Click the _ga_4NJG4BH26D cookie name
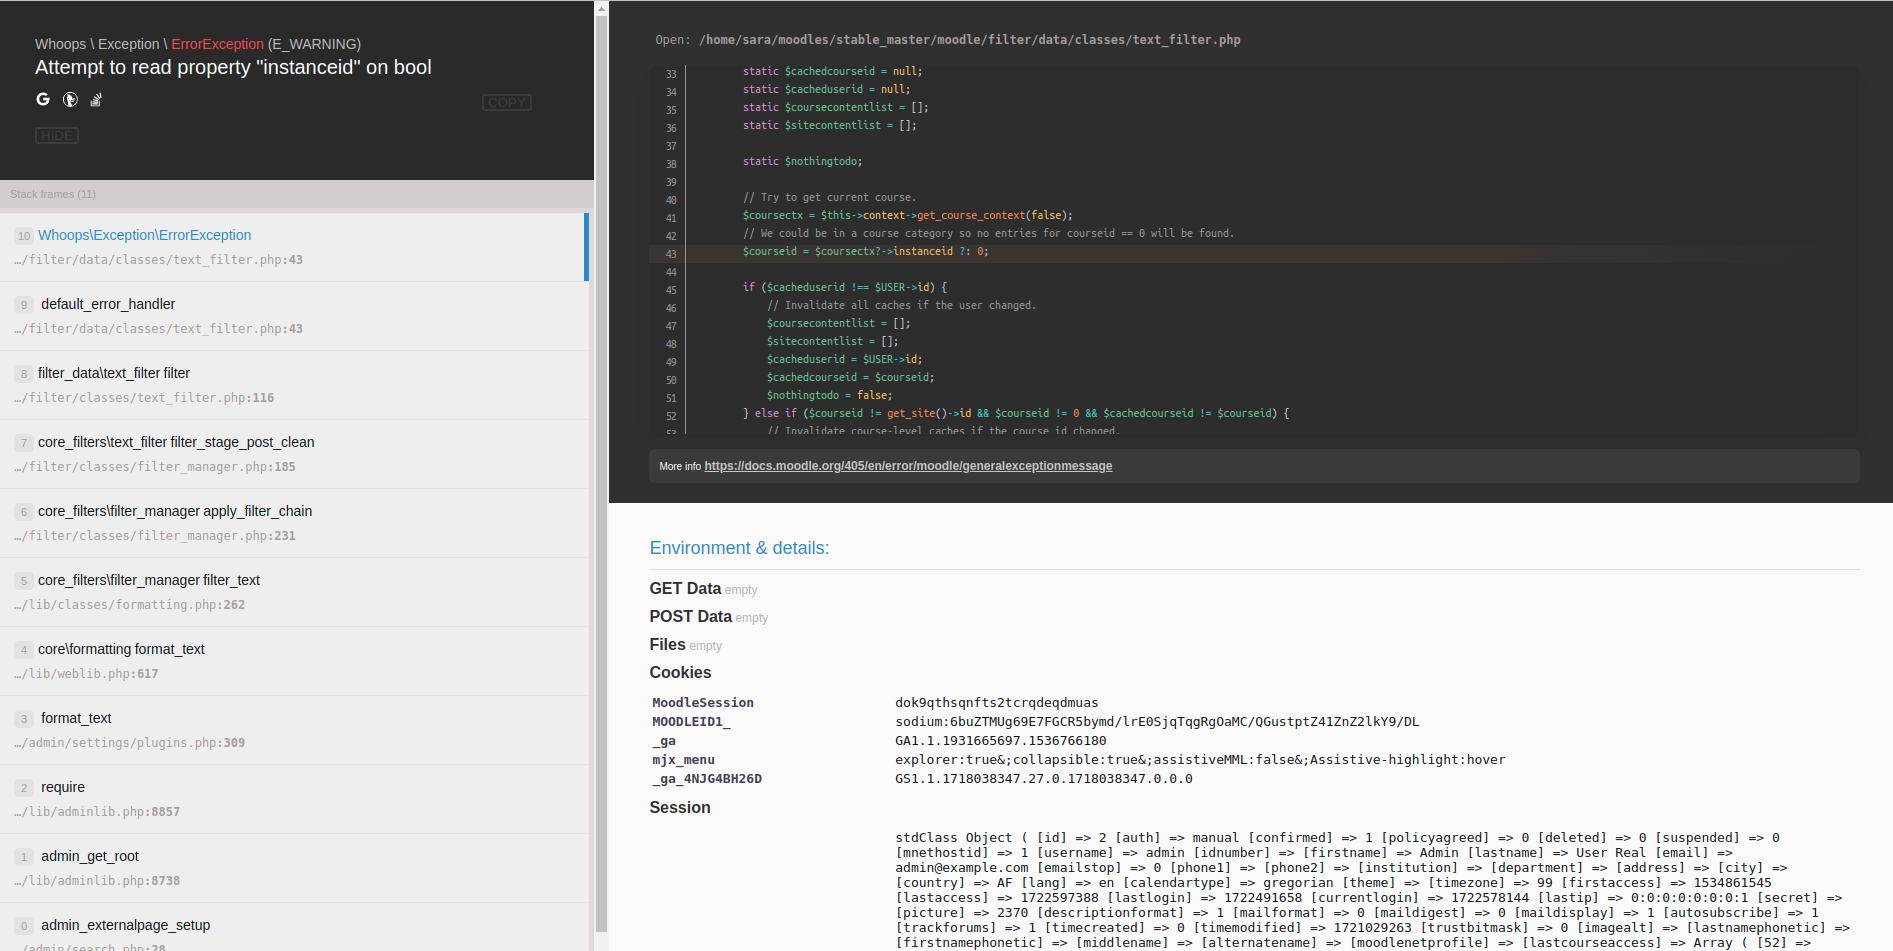The image size is (1893, 951). tap(707, 779)
